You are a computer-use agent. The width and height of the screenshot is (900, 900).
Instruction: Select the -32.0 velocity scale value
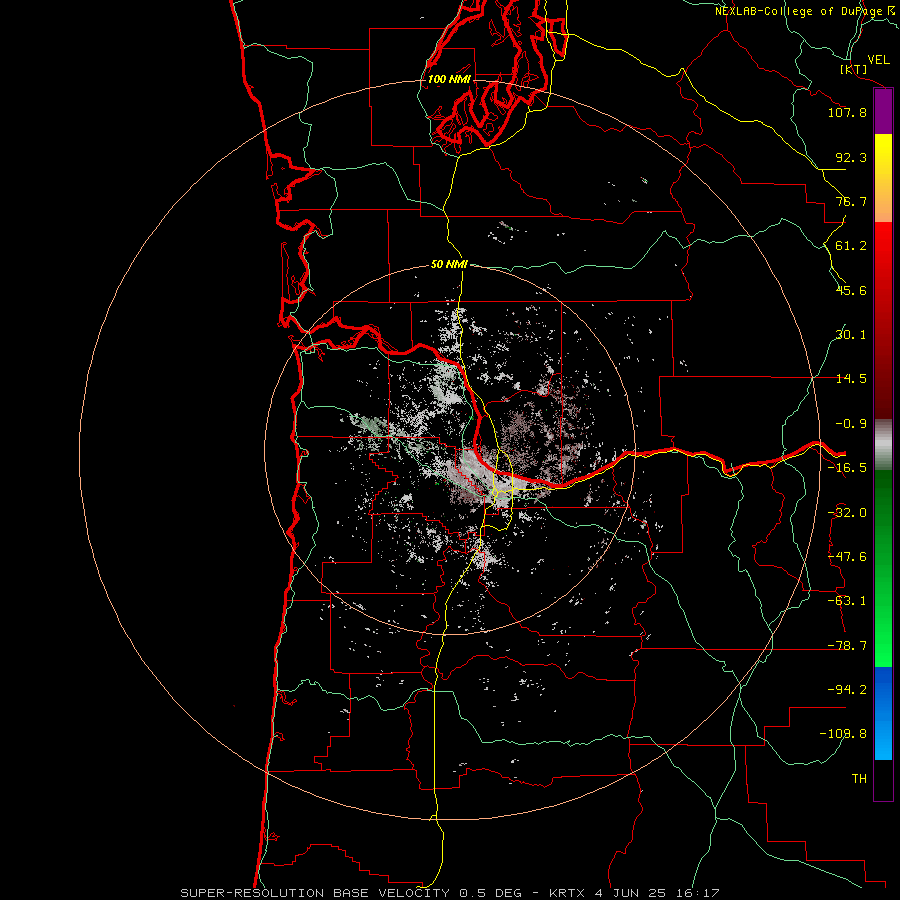coord(847,513)
